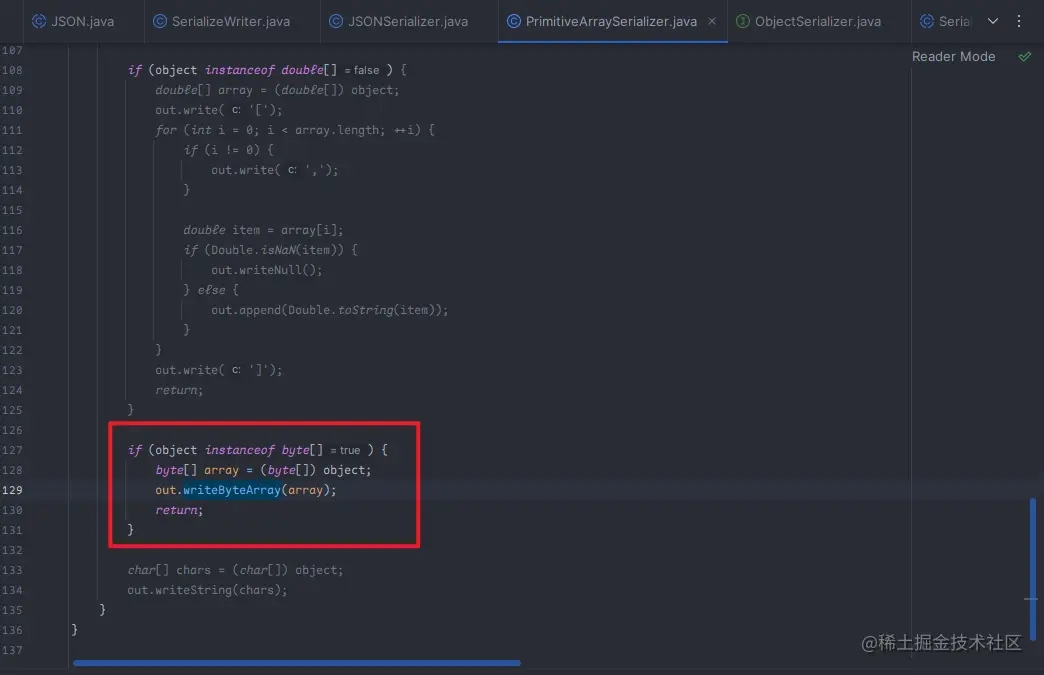Open the JSONSerializer.java tab

[x=399, y=21]
